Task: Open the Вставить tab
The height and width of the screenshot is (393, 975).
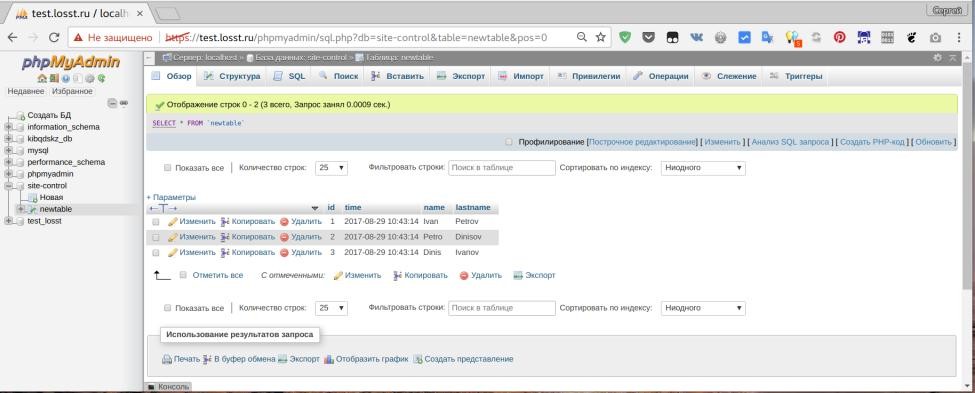Action: (x=397, y=76)
